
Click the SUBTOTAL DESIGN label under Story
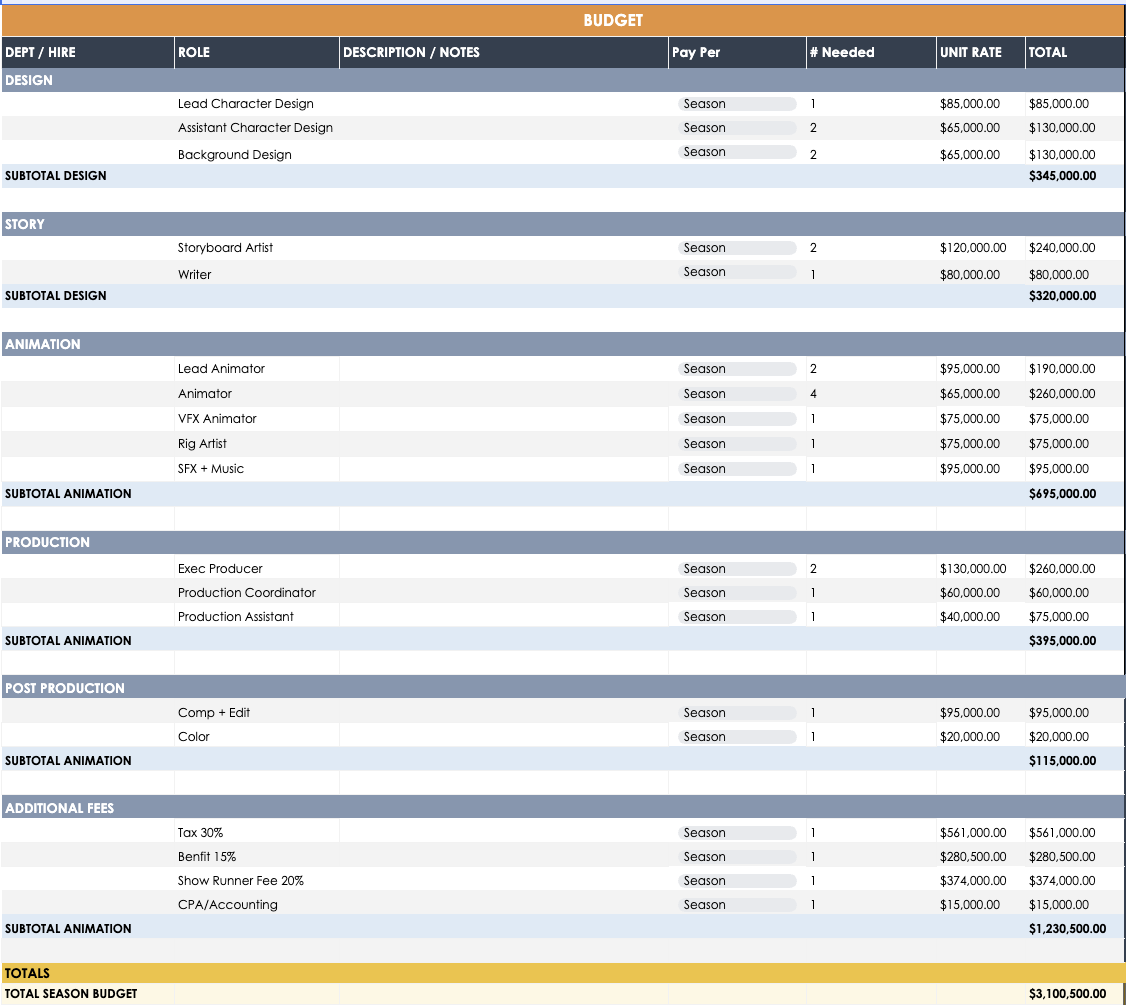(x=55, y=296)
